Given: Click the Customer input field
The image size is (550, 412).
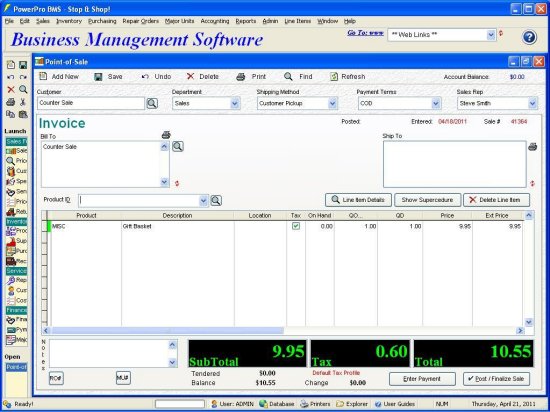Looking at the screenshot, I should point(91,103).
